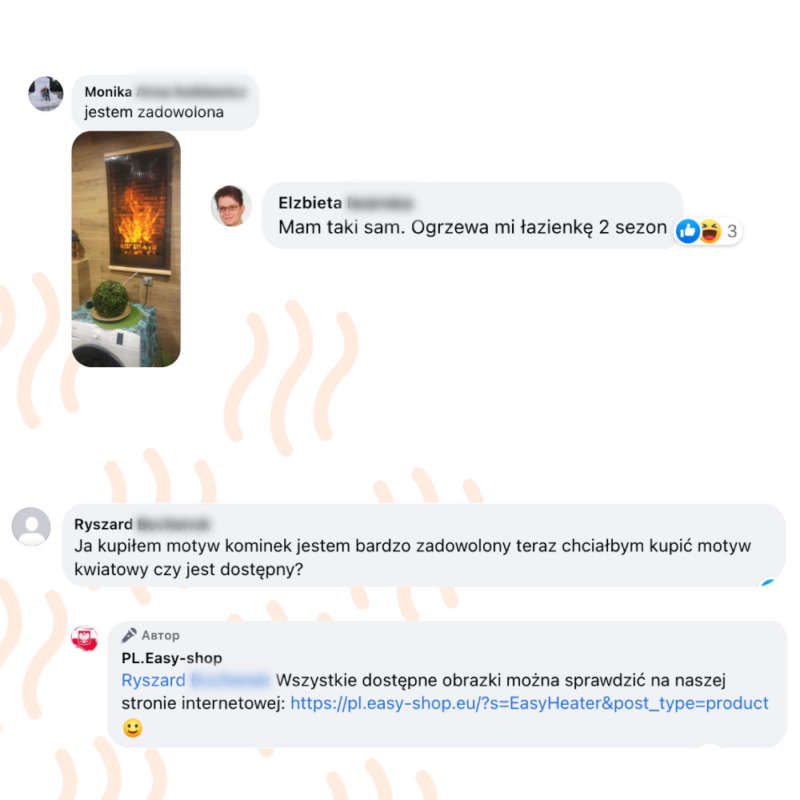The width and height of the screenshot is (800, 800).
Task: Click the blue thumbs-up reaction icon
Action: click(687, 232)
